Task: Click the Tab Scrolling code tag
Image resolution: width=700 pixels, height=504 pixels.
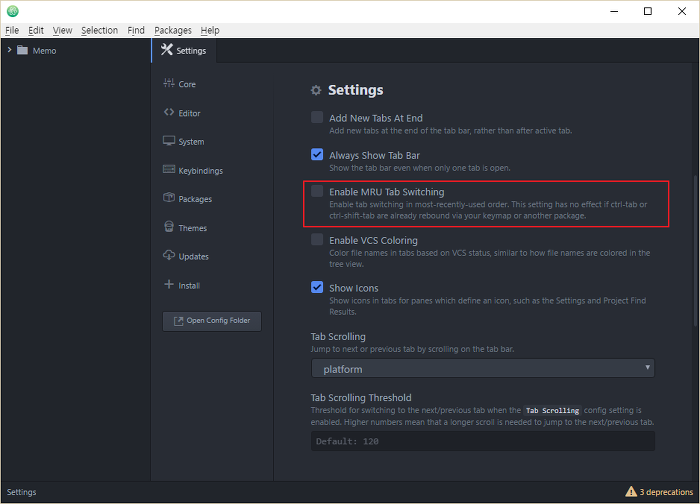Action: click(x=552, y=410)
